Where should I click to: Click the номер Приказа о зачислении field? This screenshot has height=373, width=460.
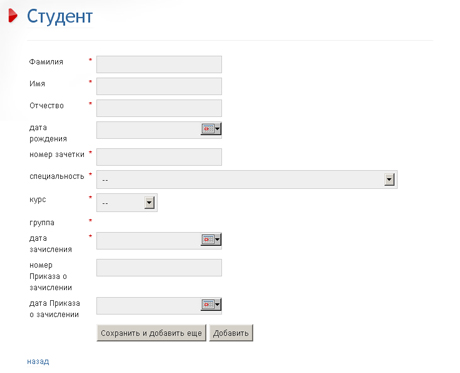tap(159, 268)
